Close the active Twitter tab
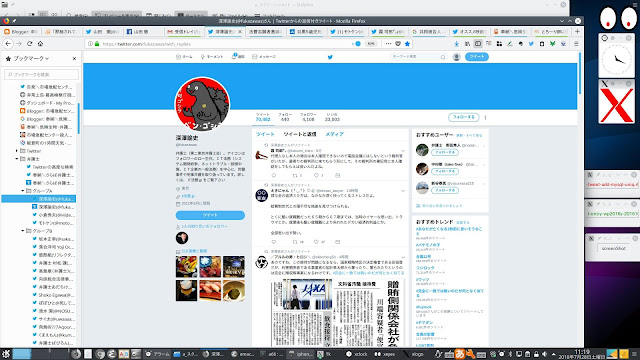This screenshot has height=360, width=640. coord(240,31)
